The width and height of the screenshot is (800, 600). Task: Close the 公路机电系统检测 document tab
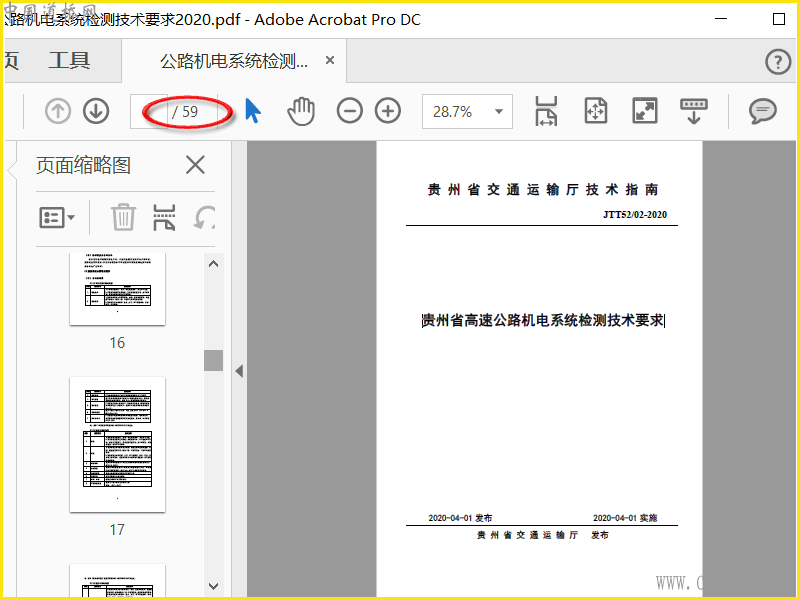(x=330, y=60)
